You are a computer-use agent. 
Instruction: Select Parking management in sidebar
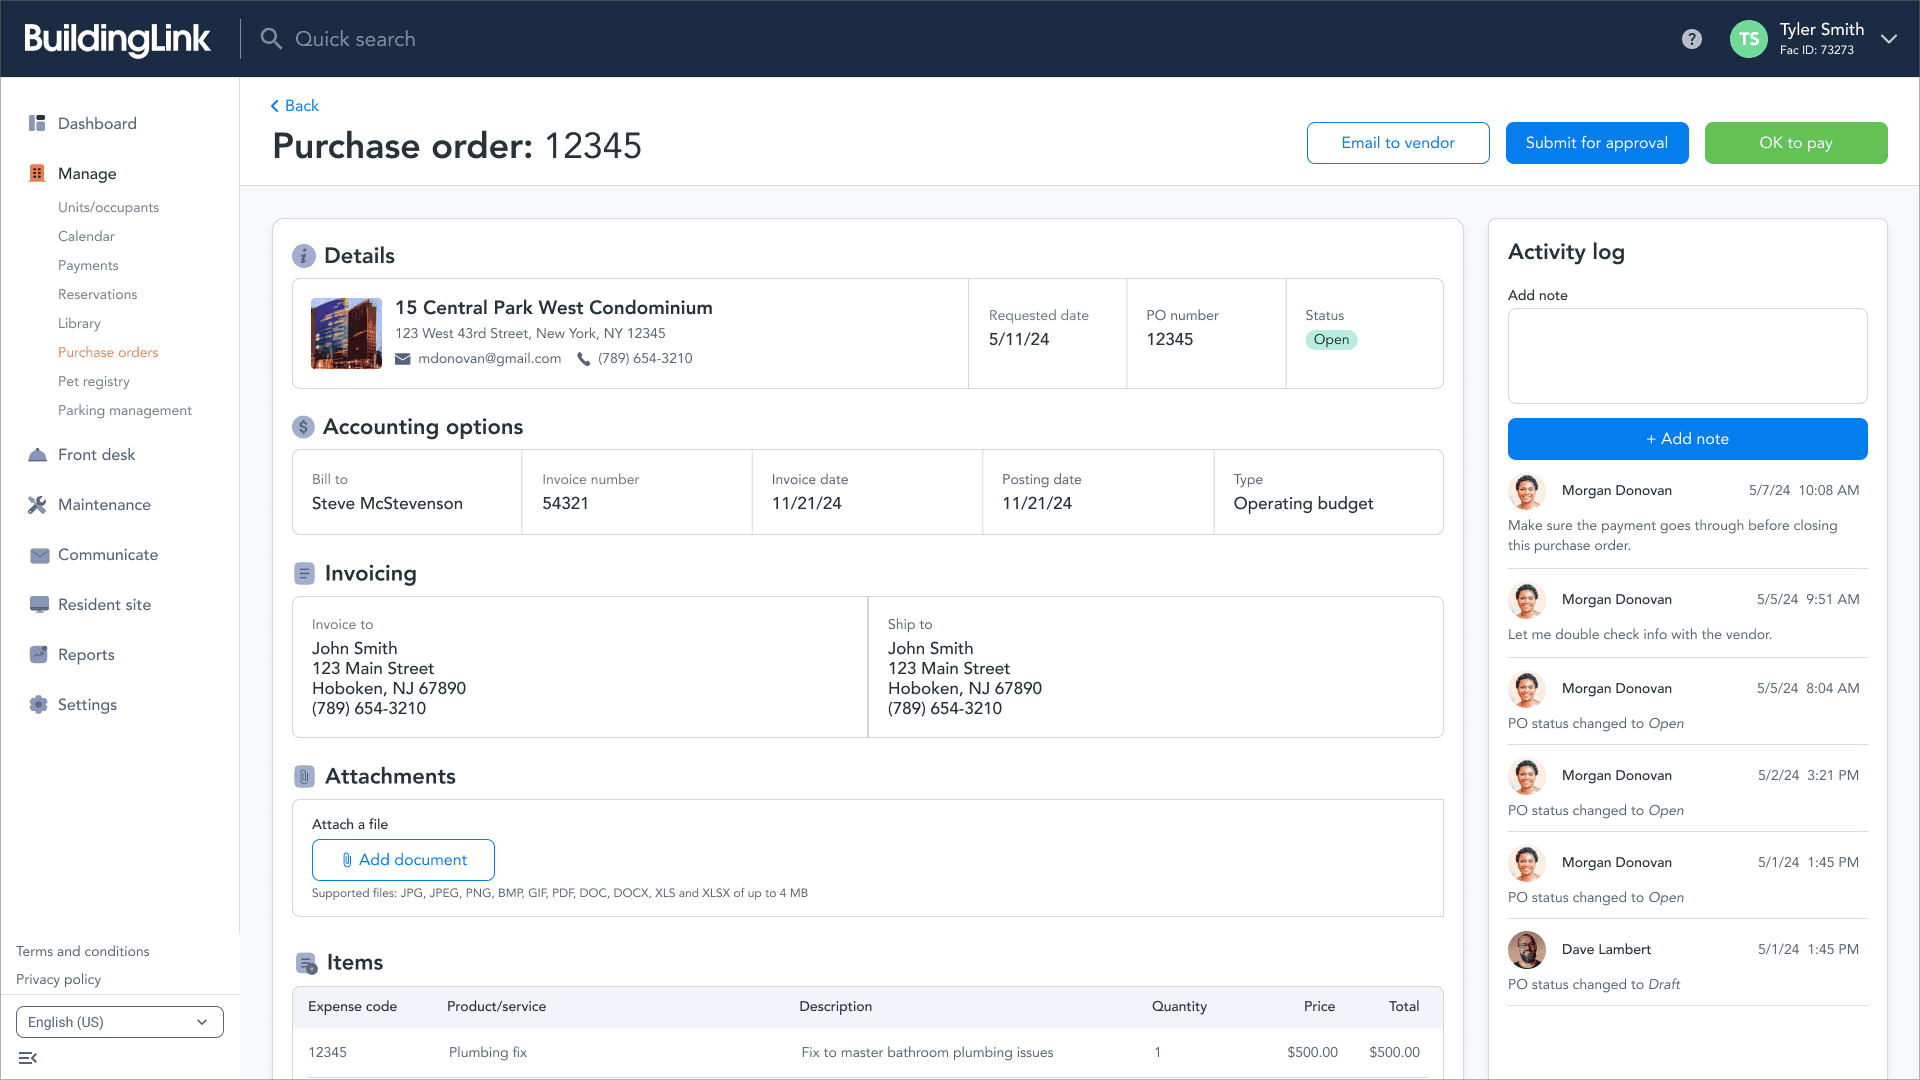tap(125, 410)
